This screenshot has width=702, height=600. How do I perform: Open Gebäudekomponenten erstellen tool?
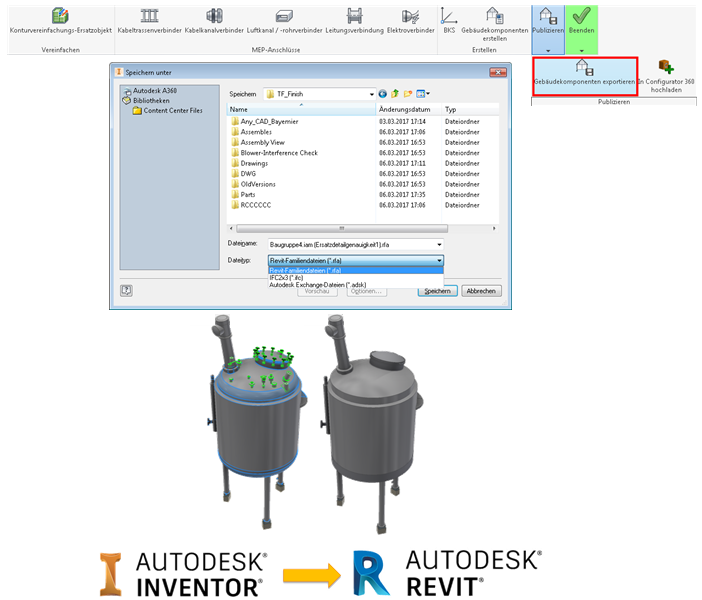[x=495, y=25]
